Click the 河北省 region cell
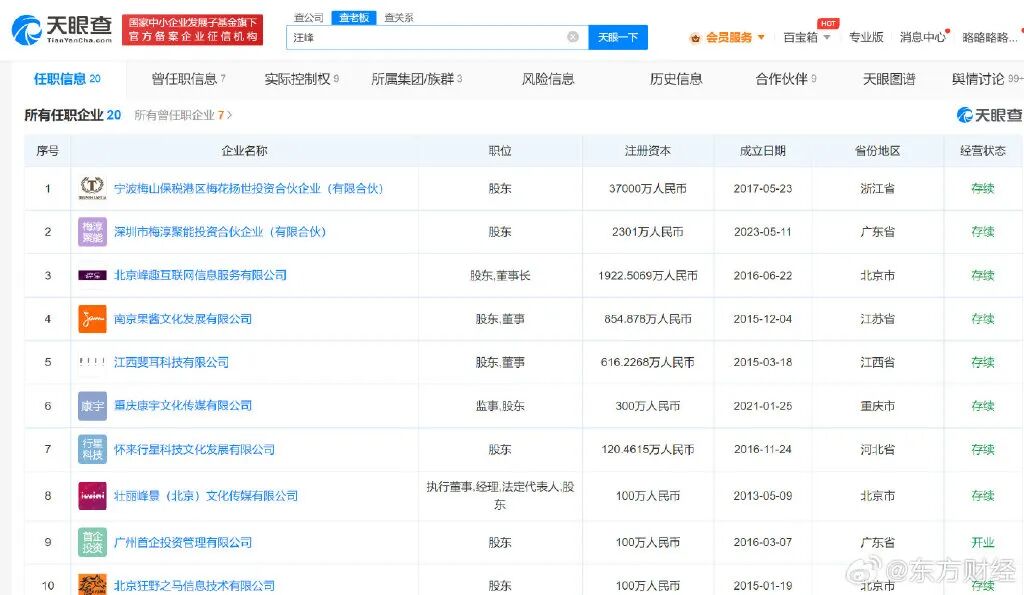1024x595 pixels. 877,449
